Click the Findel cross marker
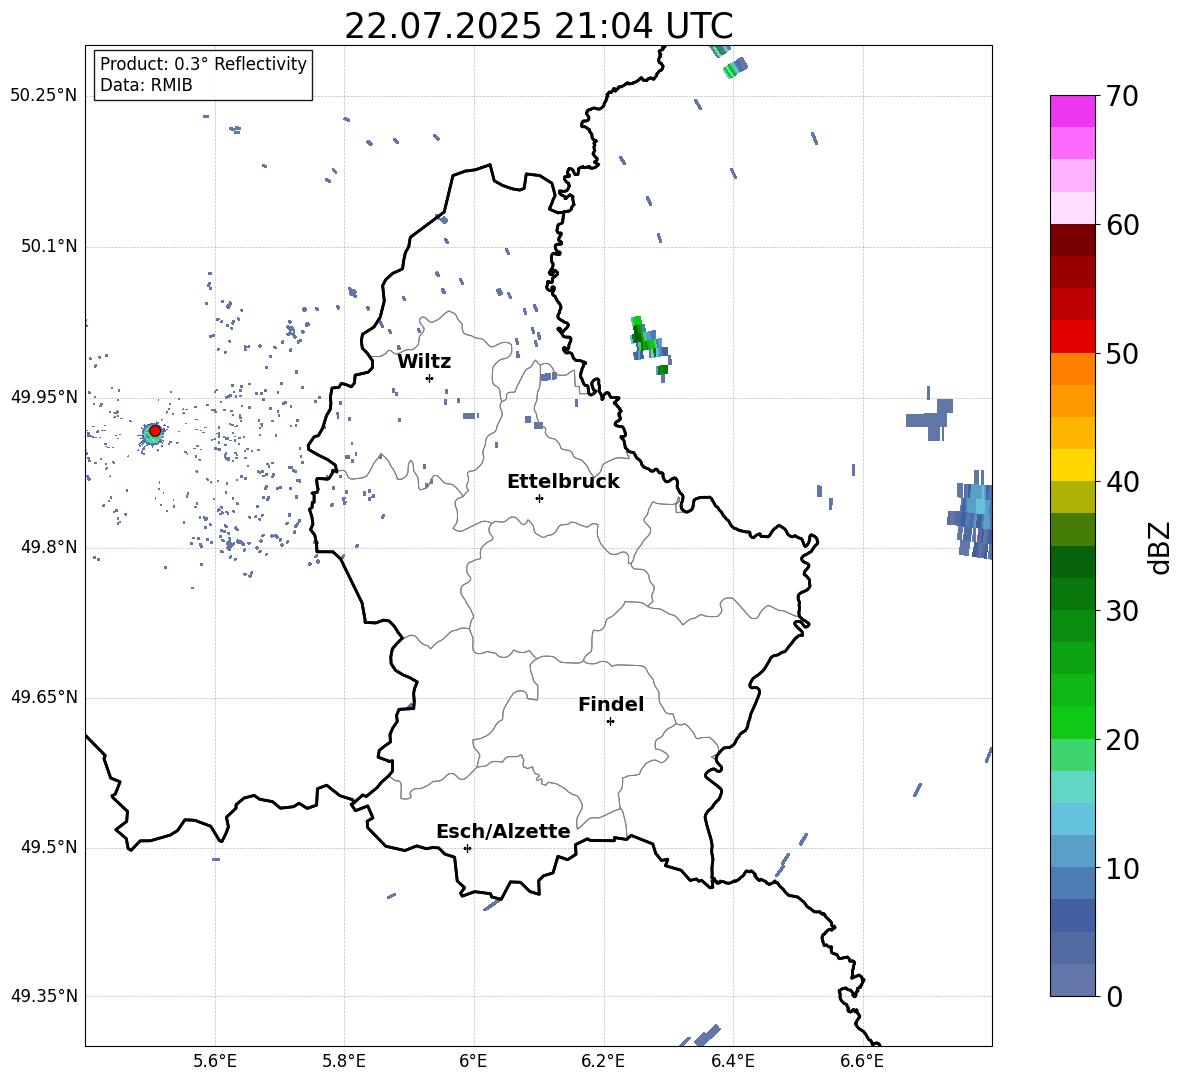This screenshot has height=1081, width=1184. (610, 722)
